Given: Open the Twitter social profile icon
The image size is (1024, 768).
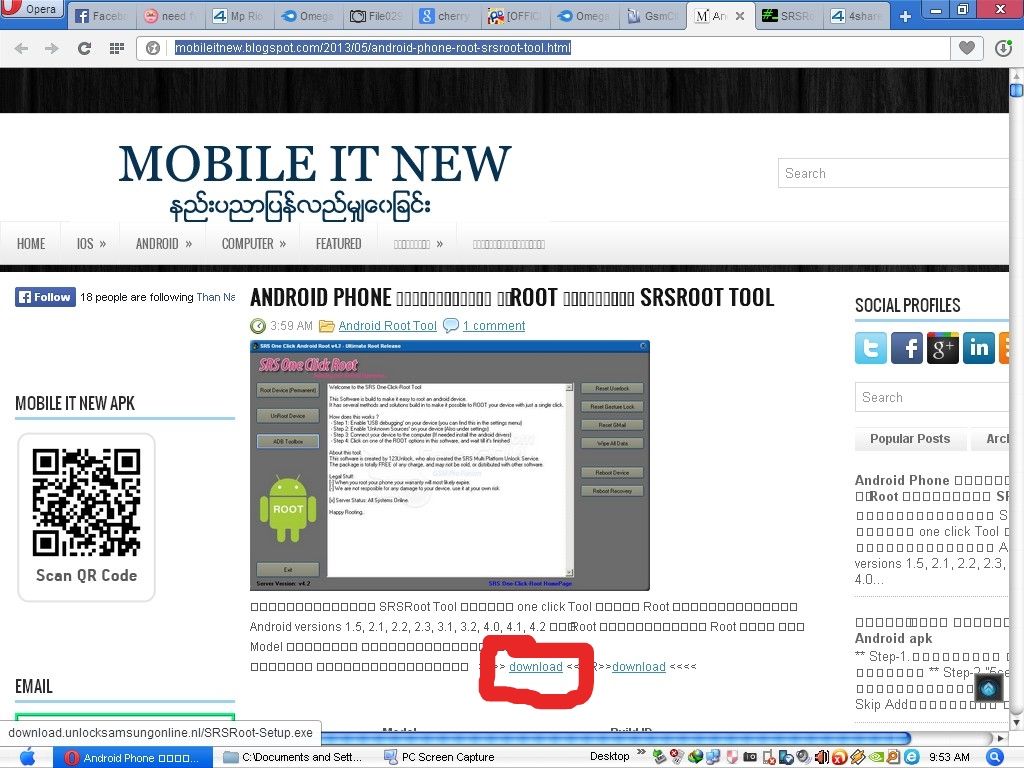Looking at the screenshot, I should tap(870, 347).
